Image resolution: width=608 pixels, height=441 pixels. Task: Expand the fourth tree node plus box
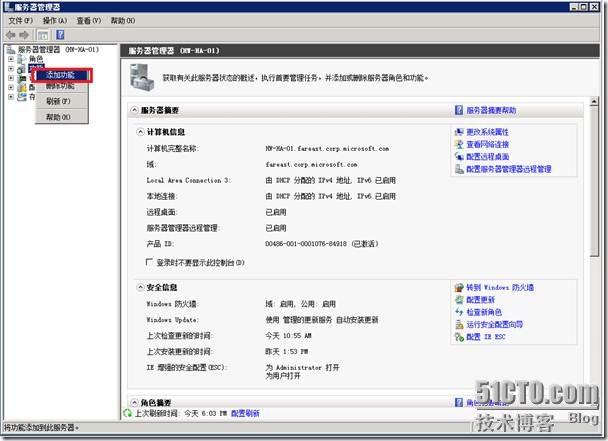(11, 87)
